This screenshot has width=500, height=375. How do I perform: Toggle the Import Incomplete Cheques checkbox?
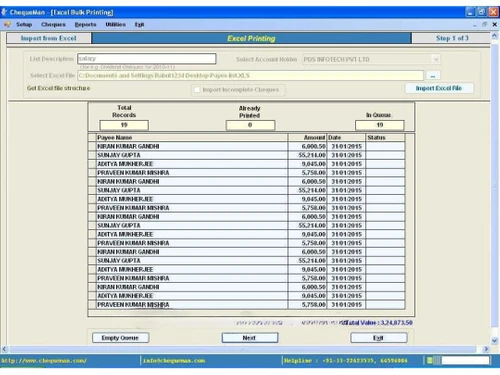(x=197, y=90)
